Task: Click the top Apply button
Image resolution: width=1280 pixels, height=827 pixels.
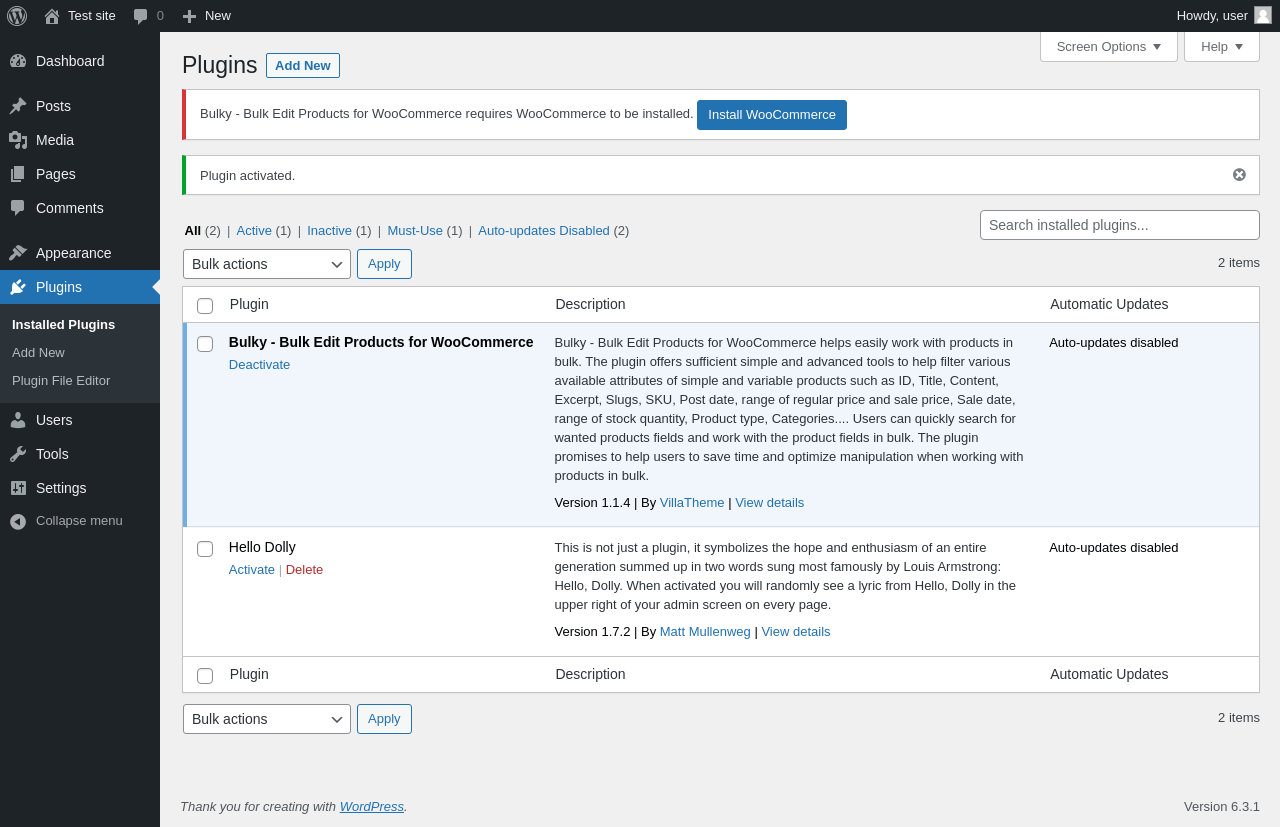Action: point(384,264)
